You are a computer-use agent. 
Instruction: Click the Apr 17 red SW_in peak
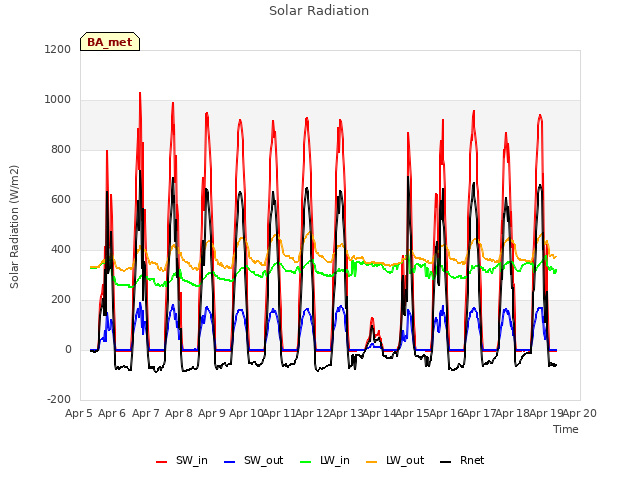coord(474,111)
